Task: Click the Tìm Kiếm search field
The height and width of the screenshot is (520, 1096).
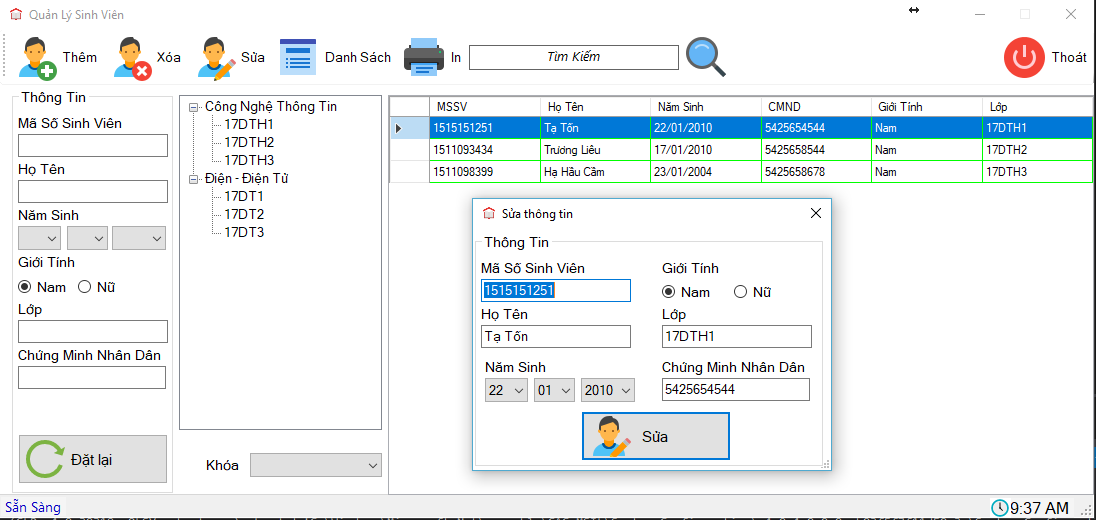Action: pyautogui.click(x=573, y=57)
